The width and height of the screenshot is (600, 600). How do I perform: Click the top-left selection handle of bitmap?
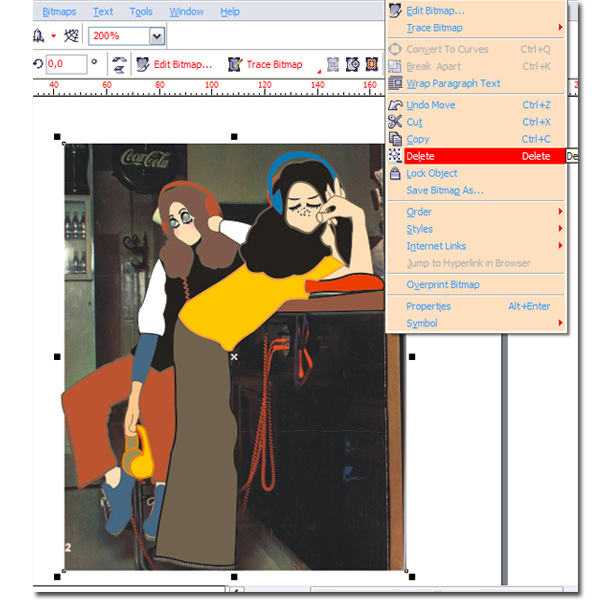pyautogui.click(x=57, y=137)
